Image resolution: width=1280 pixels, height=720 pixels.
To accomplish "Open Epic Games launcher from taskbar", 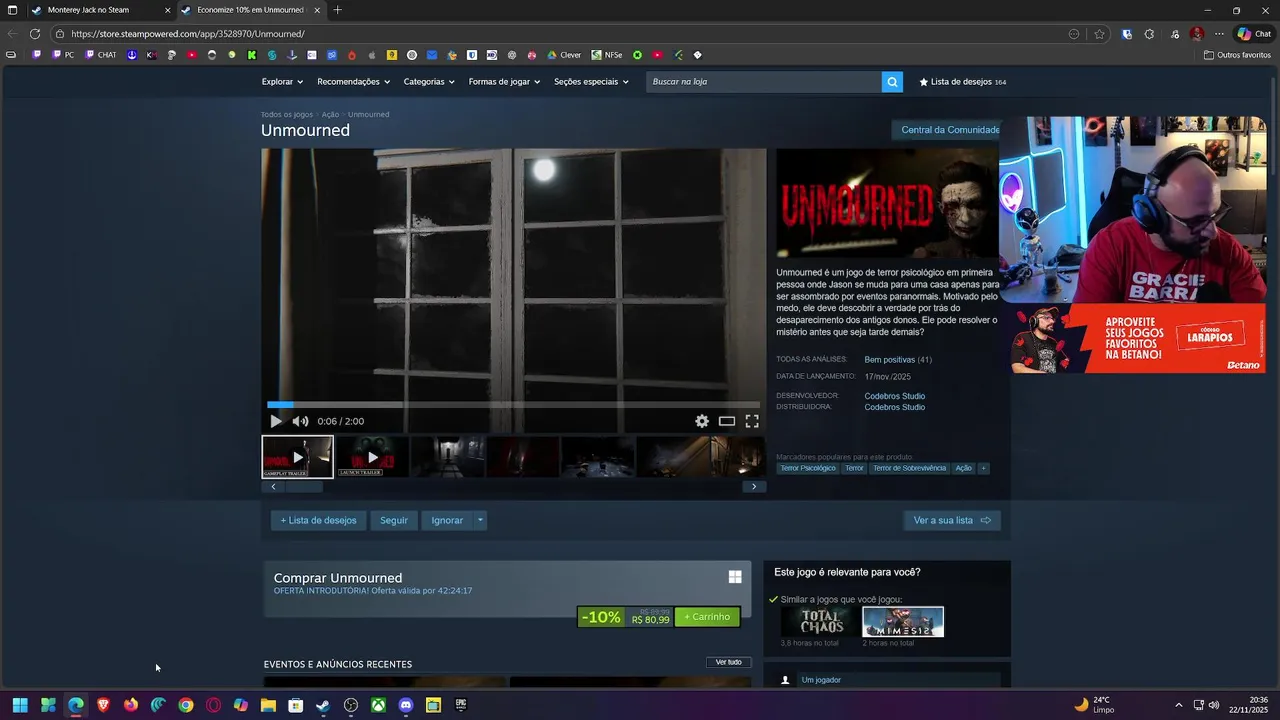I will coord(461,705).
